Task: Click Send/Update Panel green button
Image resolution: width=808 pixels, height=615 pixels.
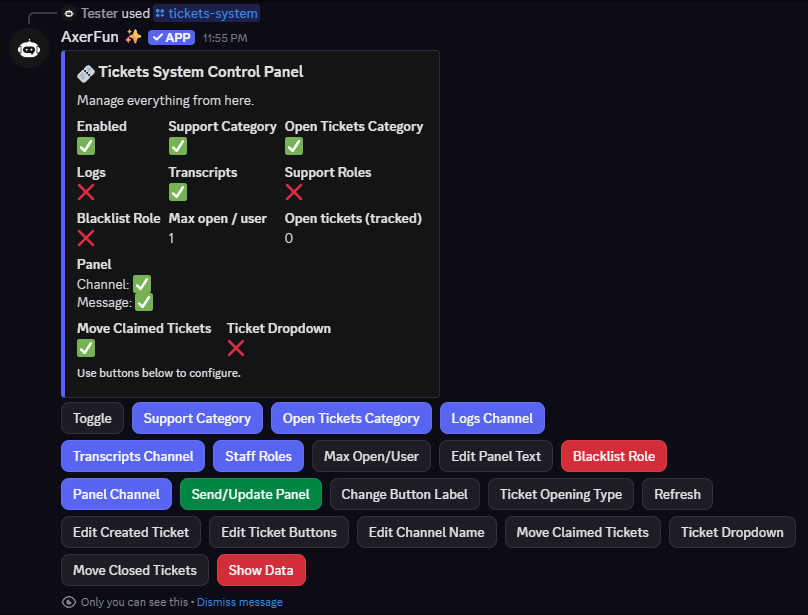Action: pos(251,494)
